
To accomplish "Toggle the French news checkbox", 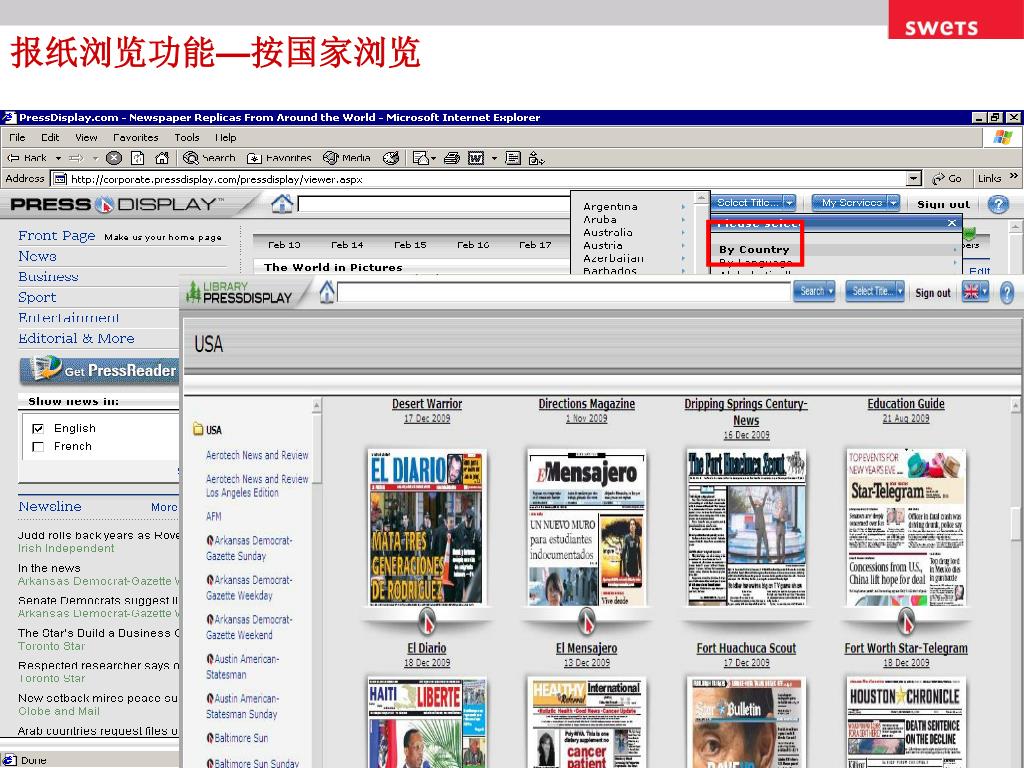I will pos(38,447).
